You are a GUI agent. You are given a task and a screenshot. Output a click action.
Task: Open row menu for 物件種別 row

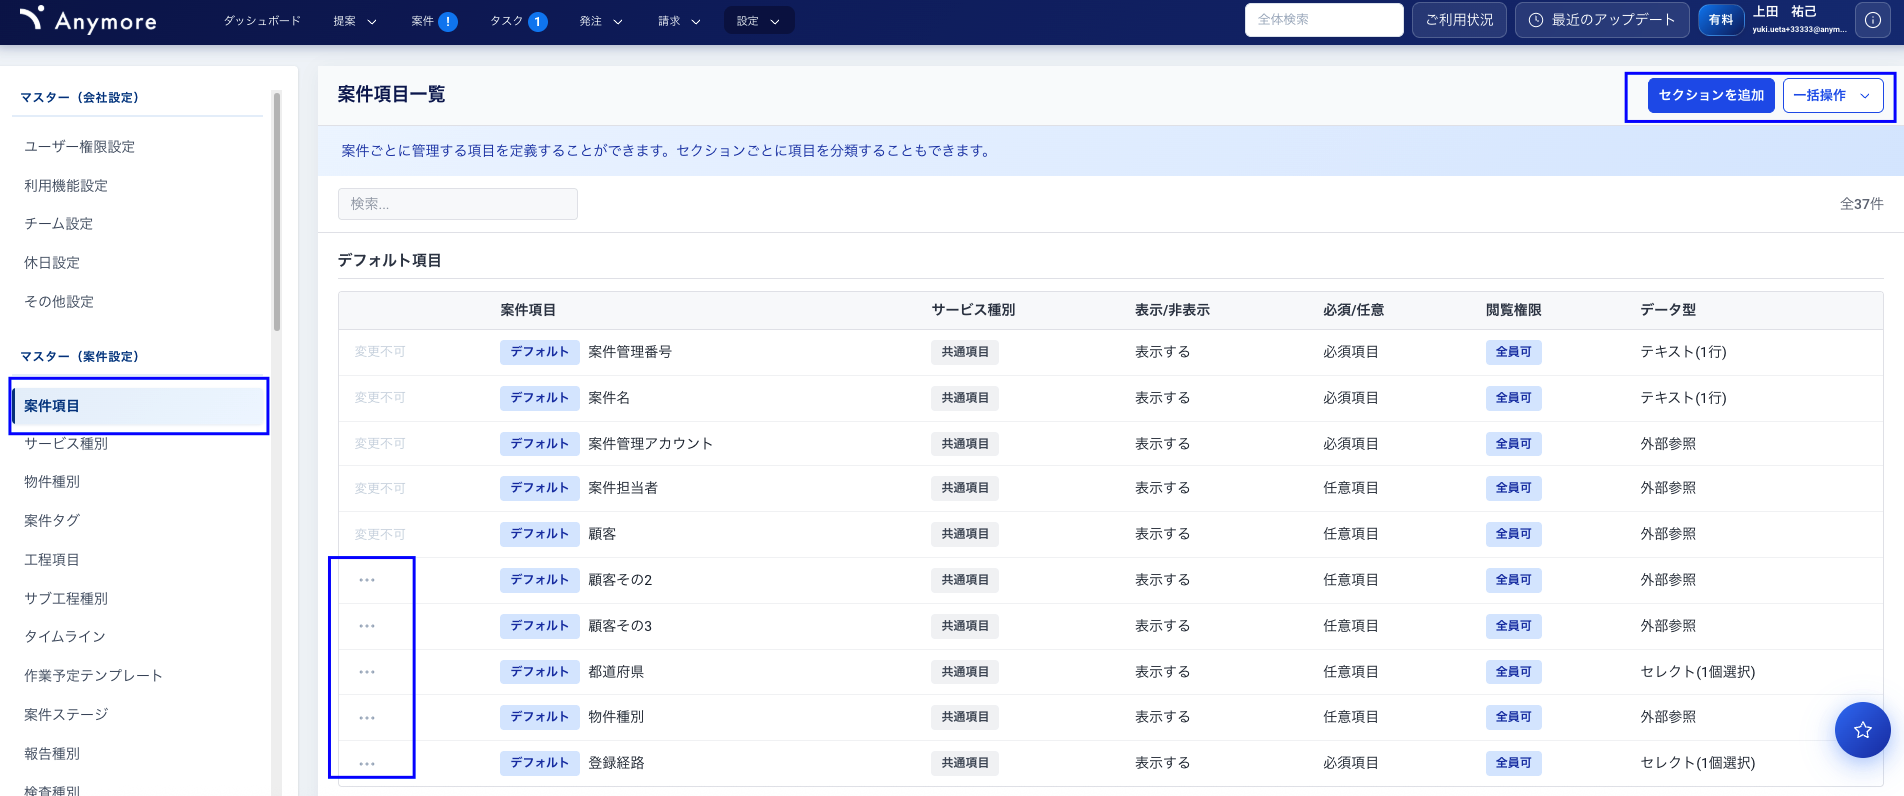point(367,718)
